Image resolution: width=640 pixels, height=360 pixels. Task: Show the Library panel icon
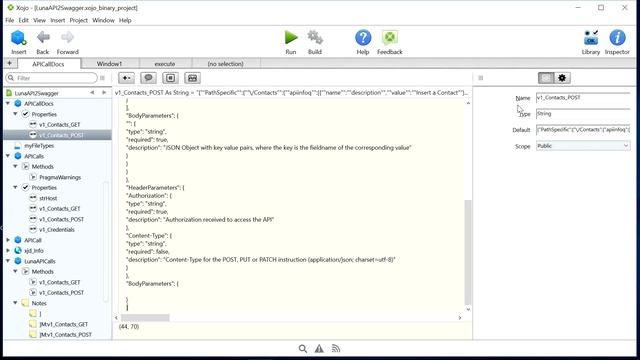(x=591, y=38)
